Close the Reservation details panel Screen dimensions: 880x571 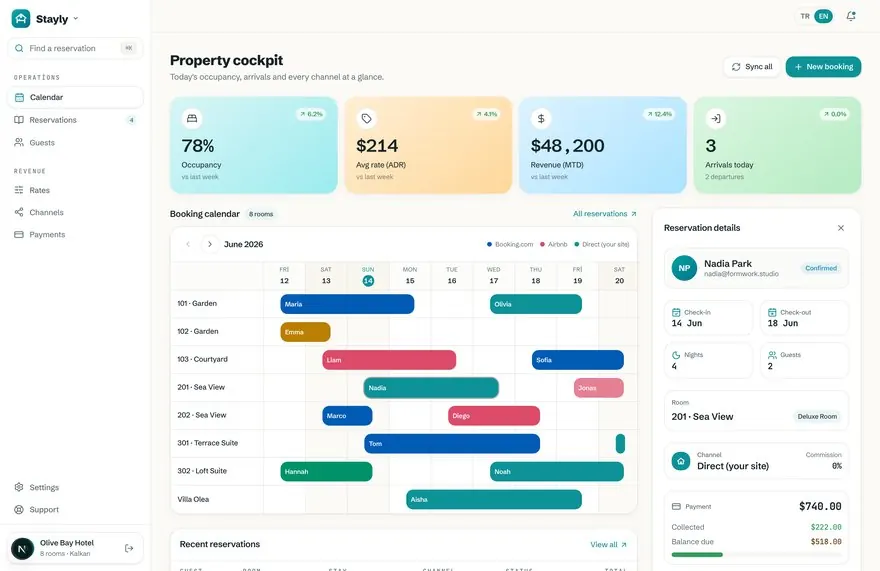tap(841, 228)
